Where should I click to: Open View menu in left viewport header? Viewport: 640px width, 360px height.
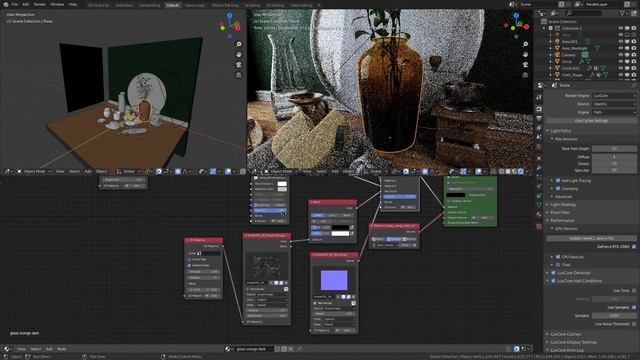60,171
